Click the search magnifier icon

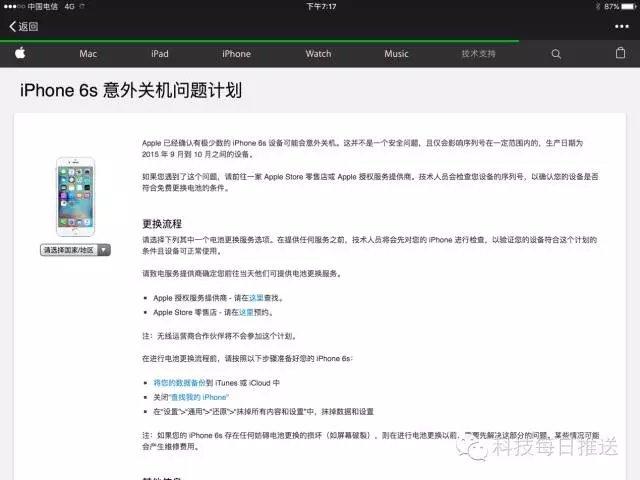(x=556, y=54)
